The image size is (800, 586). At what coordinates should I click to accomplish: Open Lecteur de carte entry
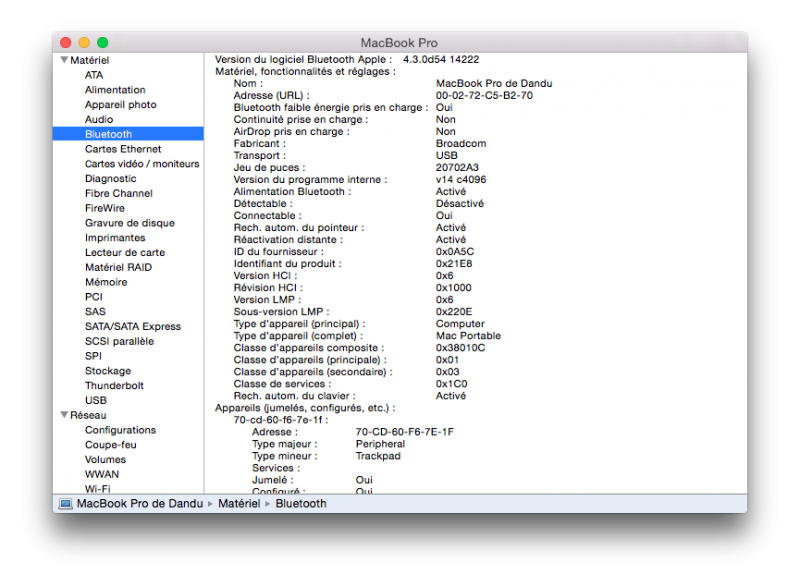click(125, 252)
